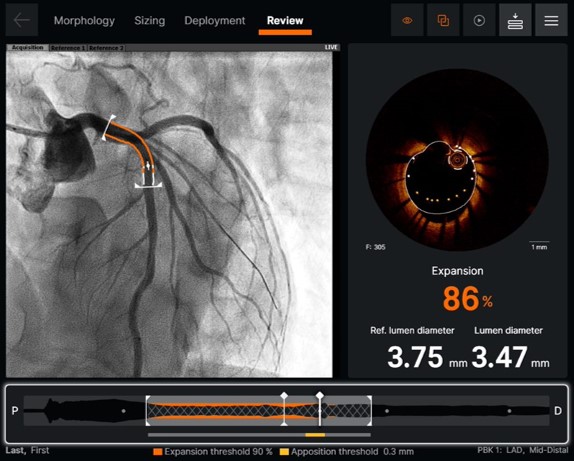Click the overlapping squares overlay icon

(443, 20)
